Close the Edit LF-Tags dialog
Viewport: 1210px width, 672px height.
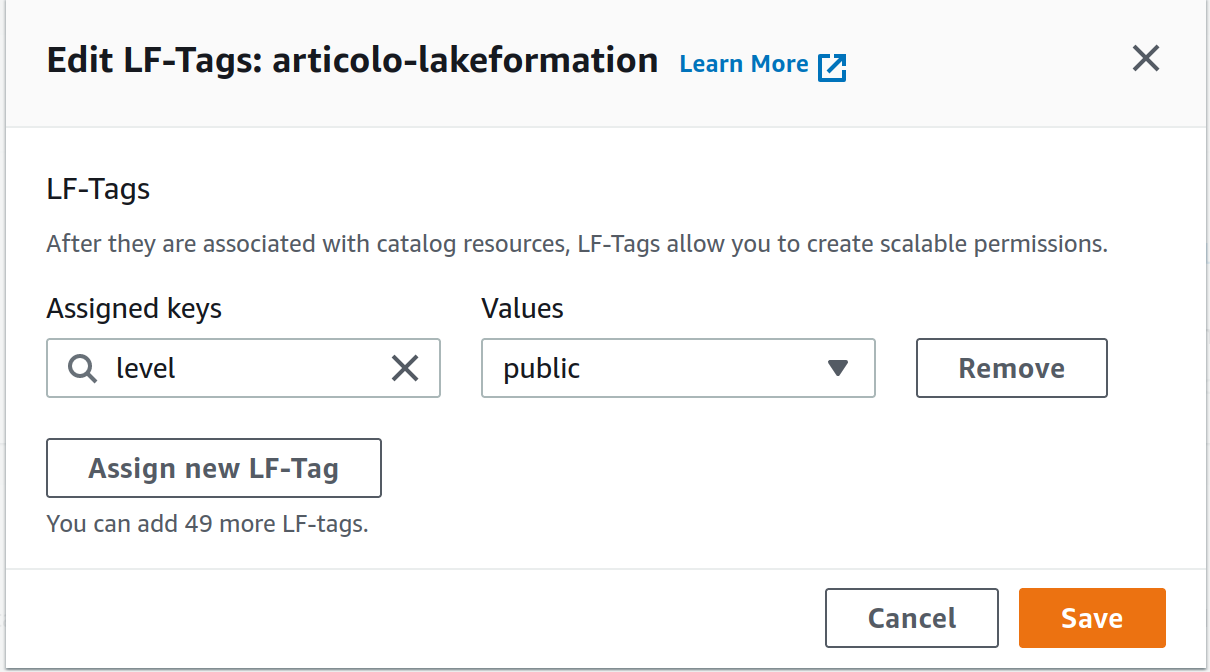coord(1145,59)
